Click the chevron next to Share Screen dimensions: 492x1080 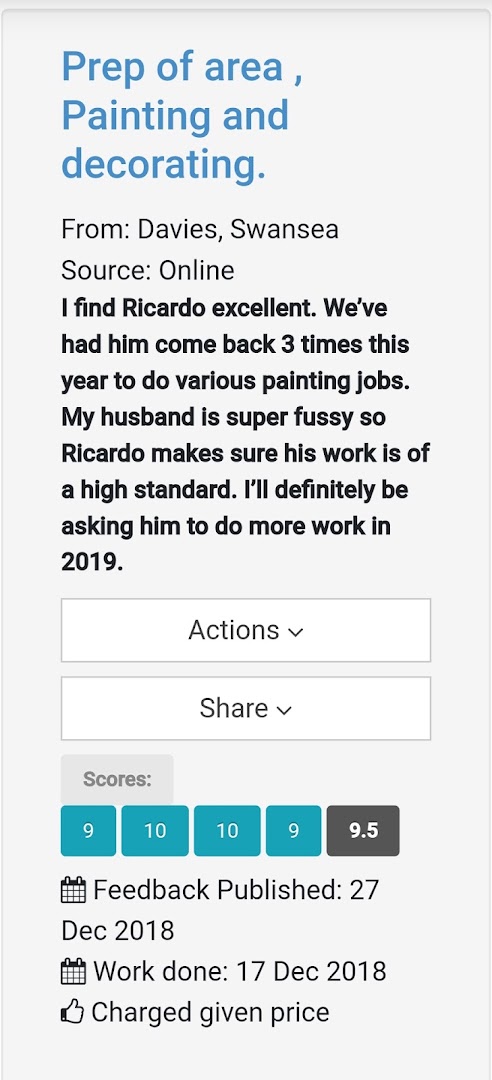pos(284,710)
